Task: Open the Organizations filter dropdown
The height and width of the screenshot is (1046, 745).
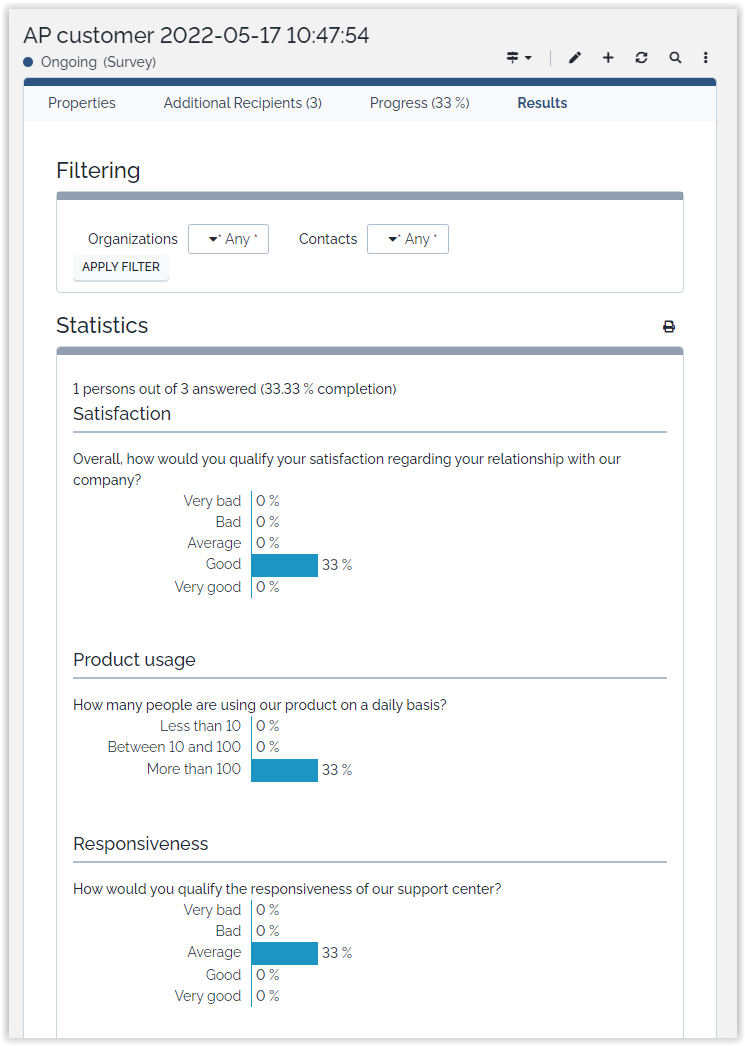Action: click(228, 239)
